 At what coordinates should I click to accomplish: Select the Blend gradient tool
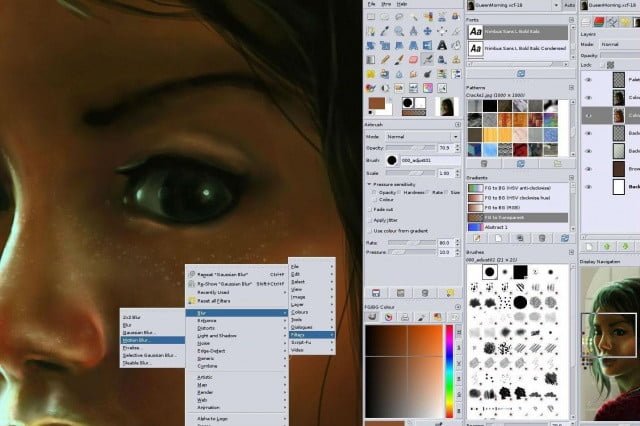(371, 60)
